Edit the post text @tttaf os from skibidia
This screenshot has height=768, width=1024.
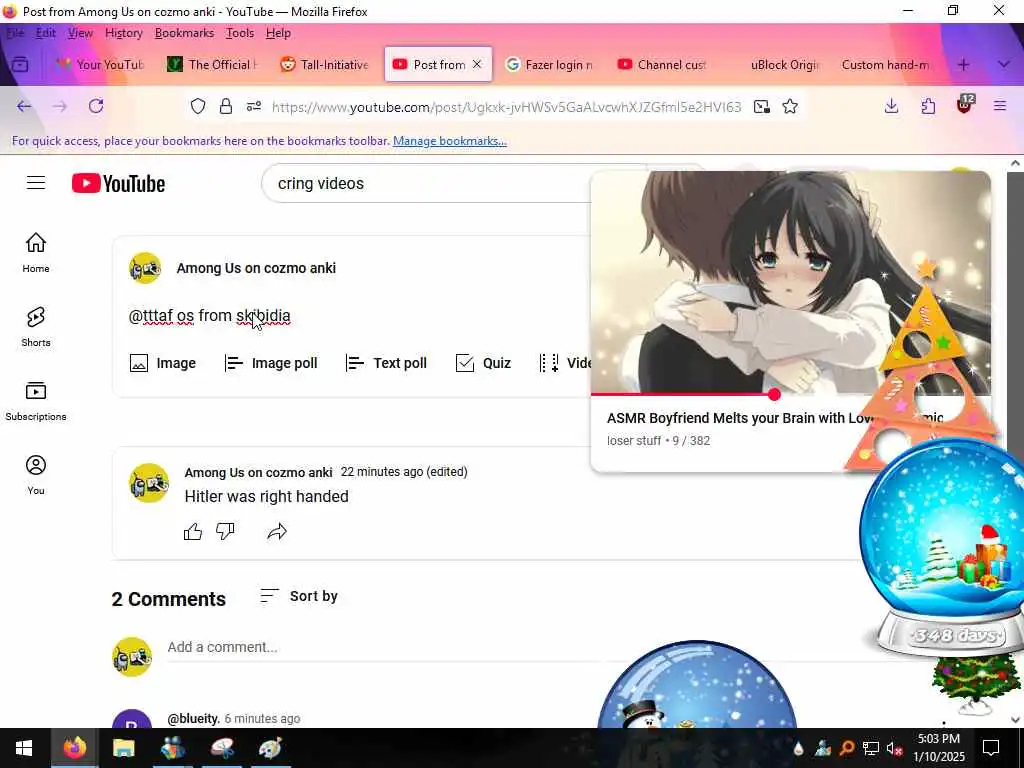[210, 315]
